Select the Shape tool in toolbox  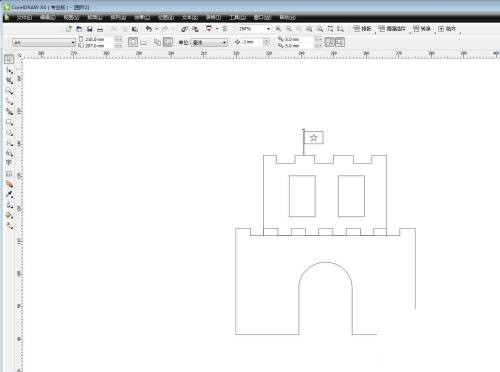click(x=9, y=70)
